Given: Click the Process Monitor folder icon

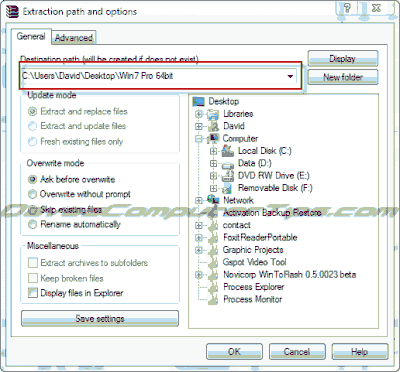Looking at the screenshot, I should click(x=213, y=299).
